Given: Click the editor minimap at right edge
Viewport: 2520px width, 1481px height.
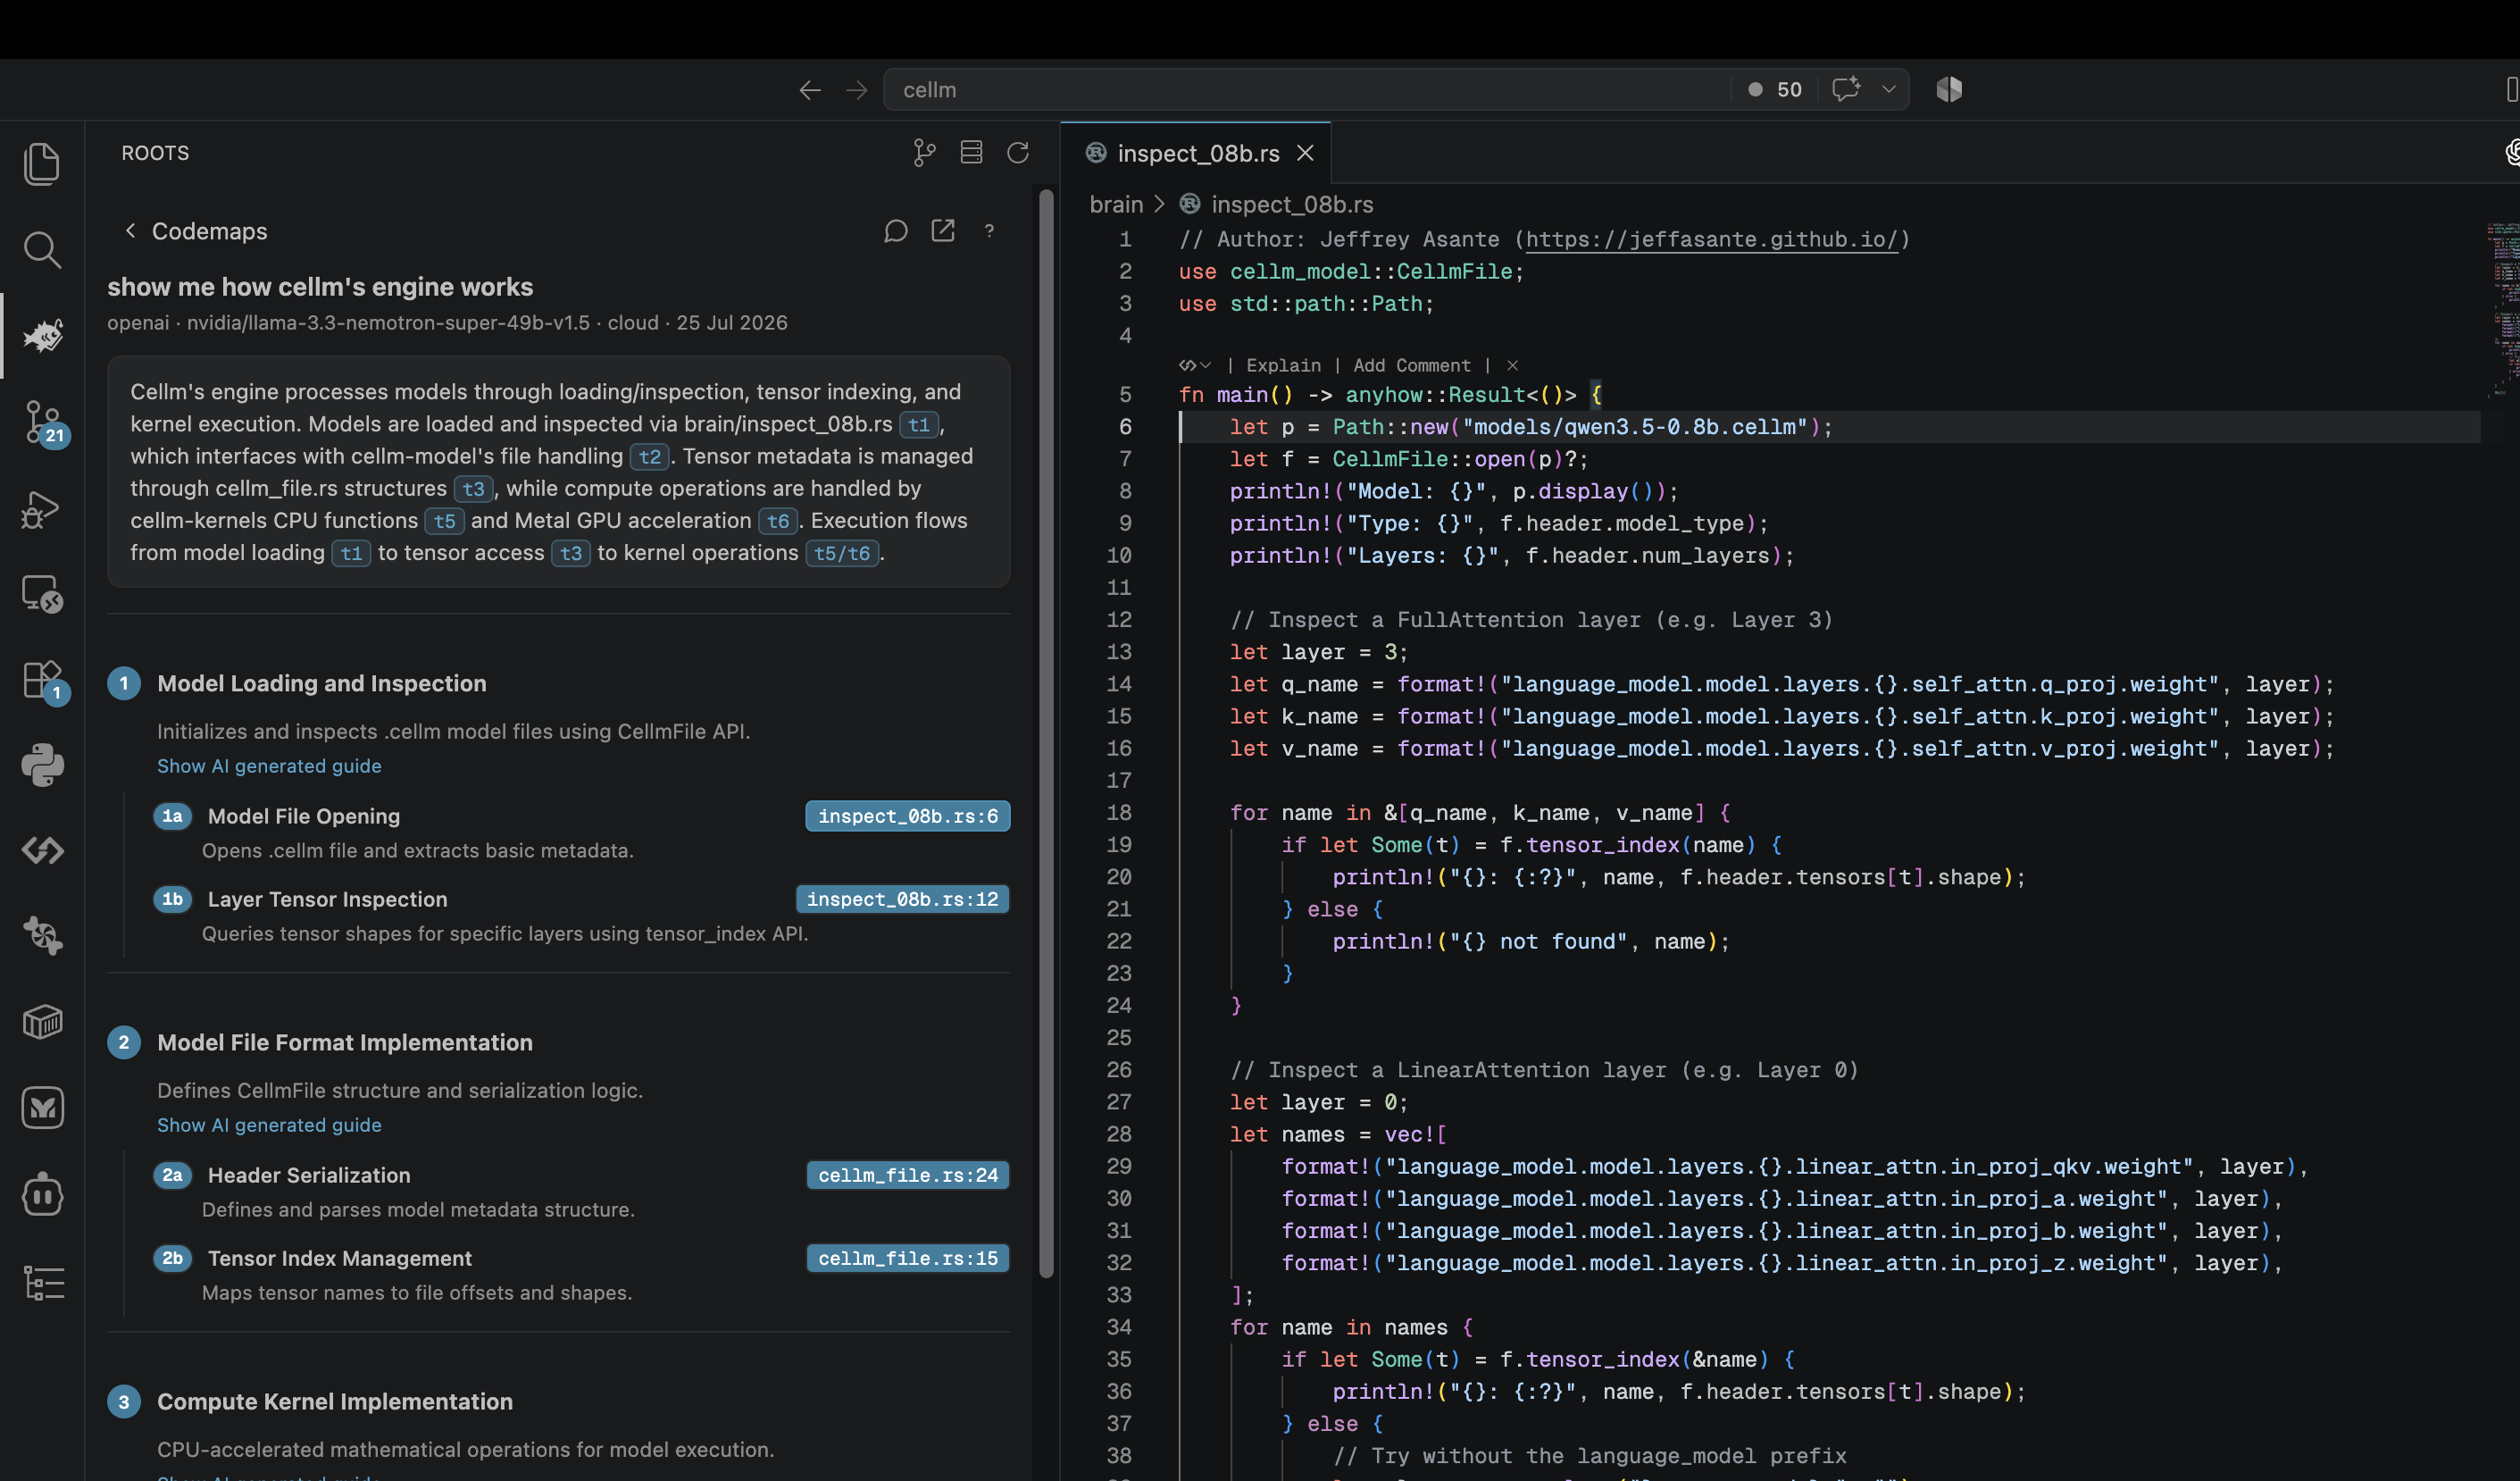Looking at the screenshot, I should (2502, 310).
